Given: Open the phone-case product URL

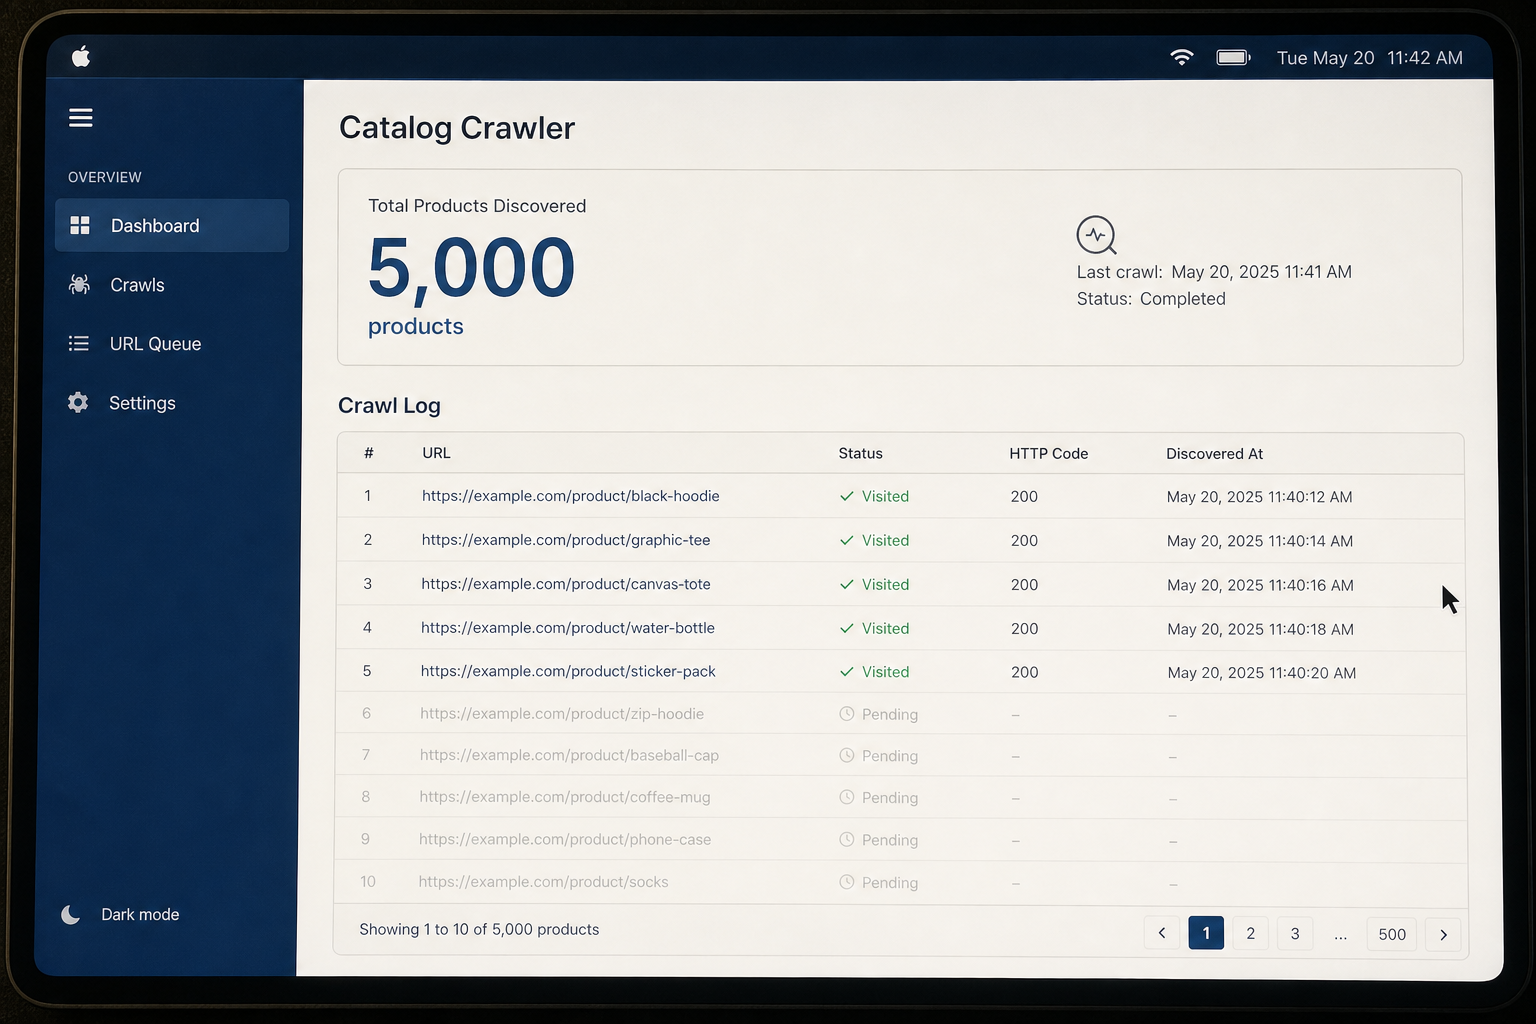Looking at the screenshot, I should [x=565, y=839].
